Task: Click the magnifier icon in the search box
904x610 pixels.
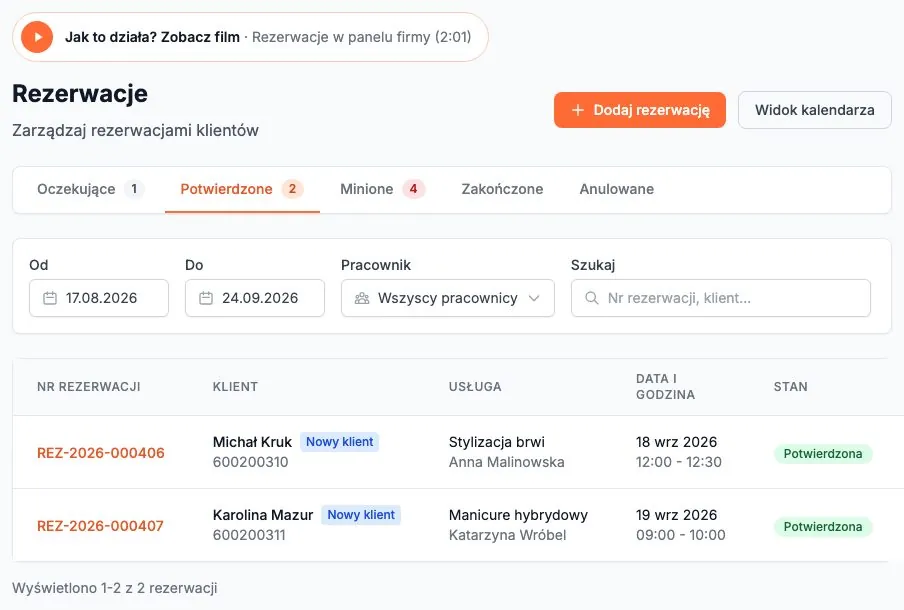Action: point(592,298)
